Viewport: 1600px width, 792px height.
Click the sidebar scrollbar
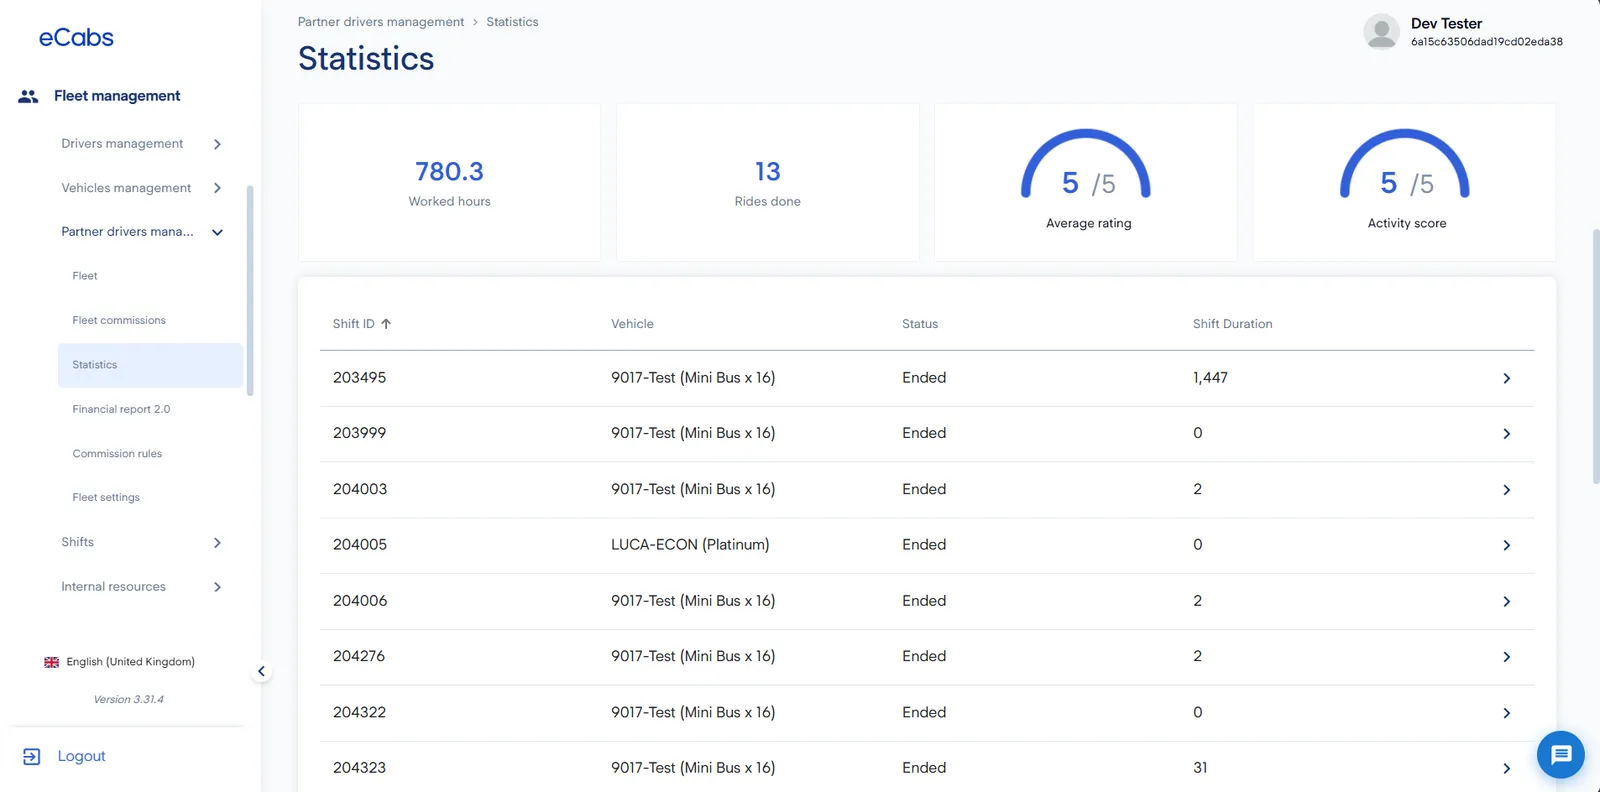(x=250, y=290)
